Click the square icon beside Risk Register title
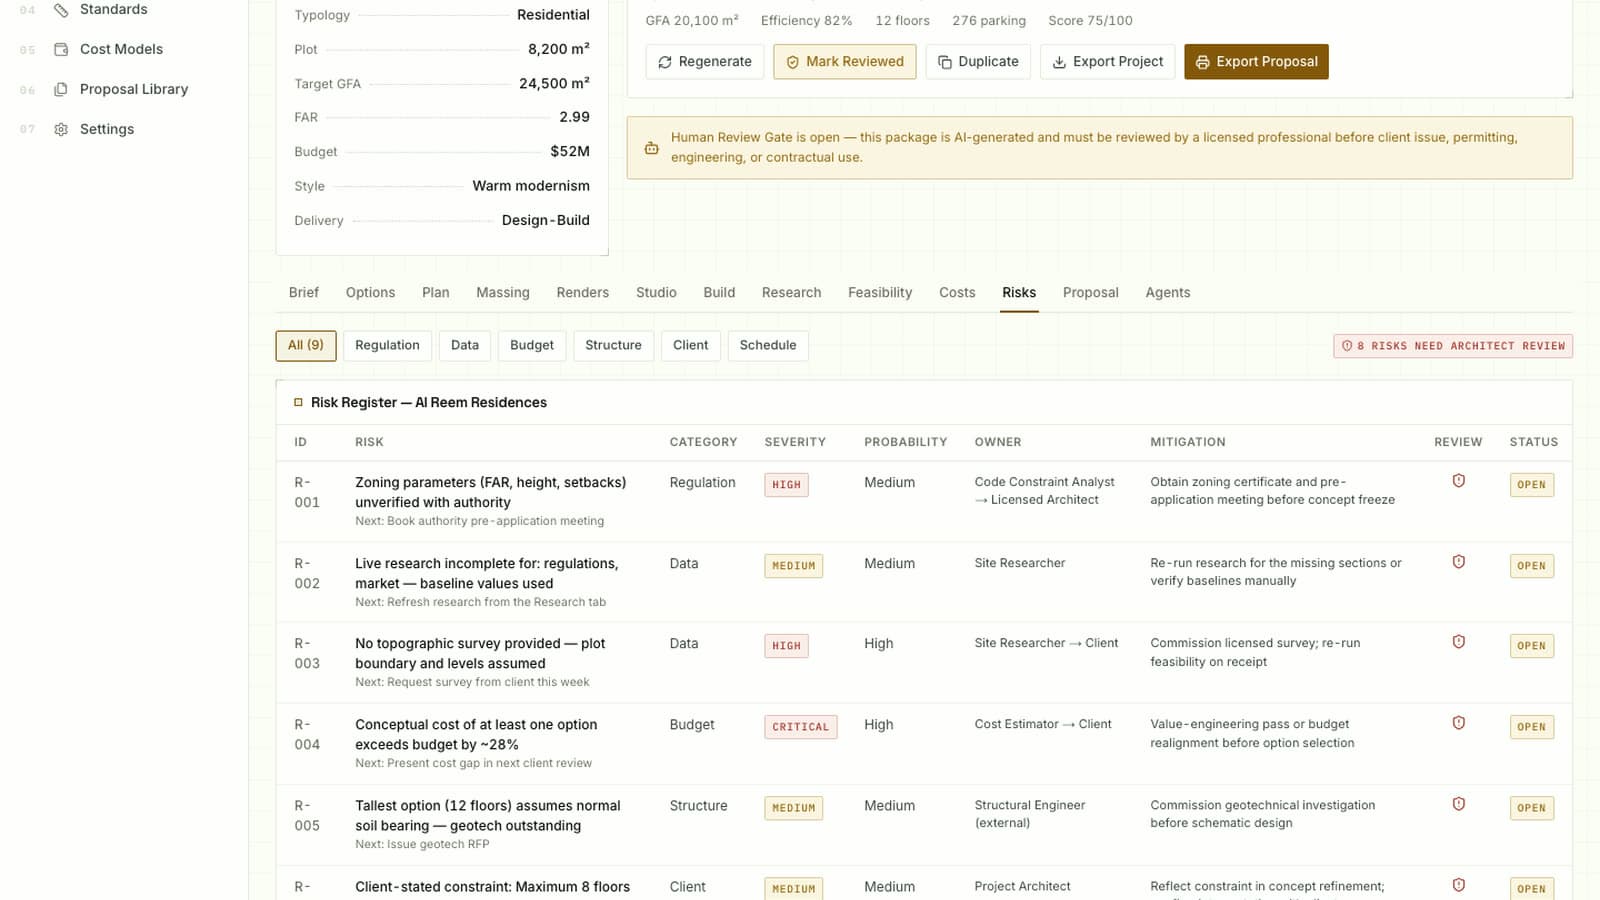The height and width of the screenshot is (900, 1600). [x=298, y=402]
